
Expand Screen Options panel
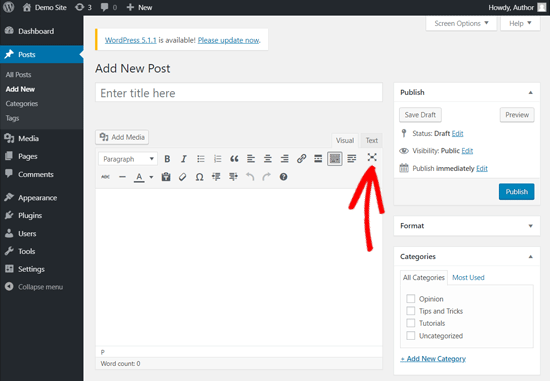461,24
